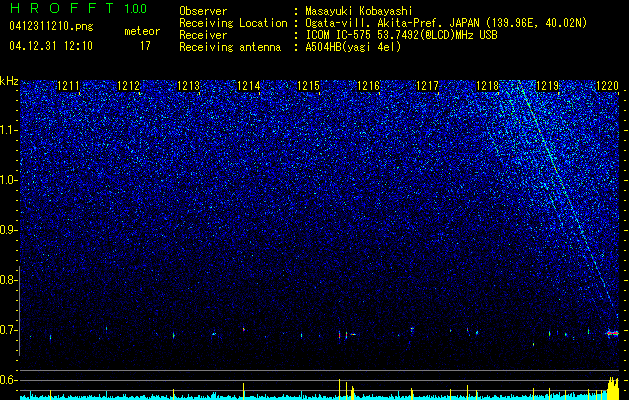Click the 1212 time marker
This screenshot has height=400, width=629.
[128, 86]
